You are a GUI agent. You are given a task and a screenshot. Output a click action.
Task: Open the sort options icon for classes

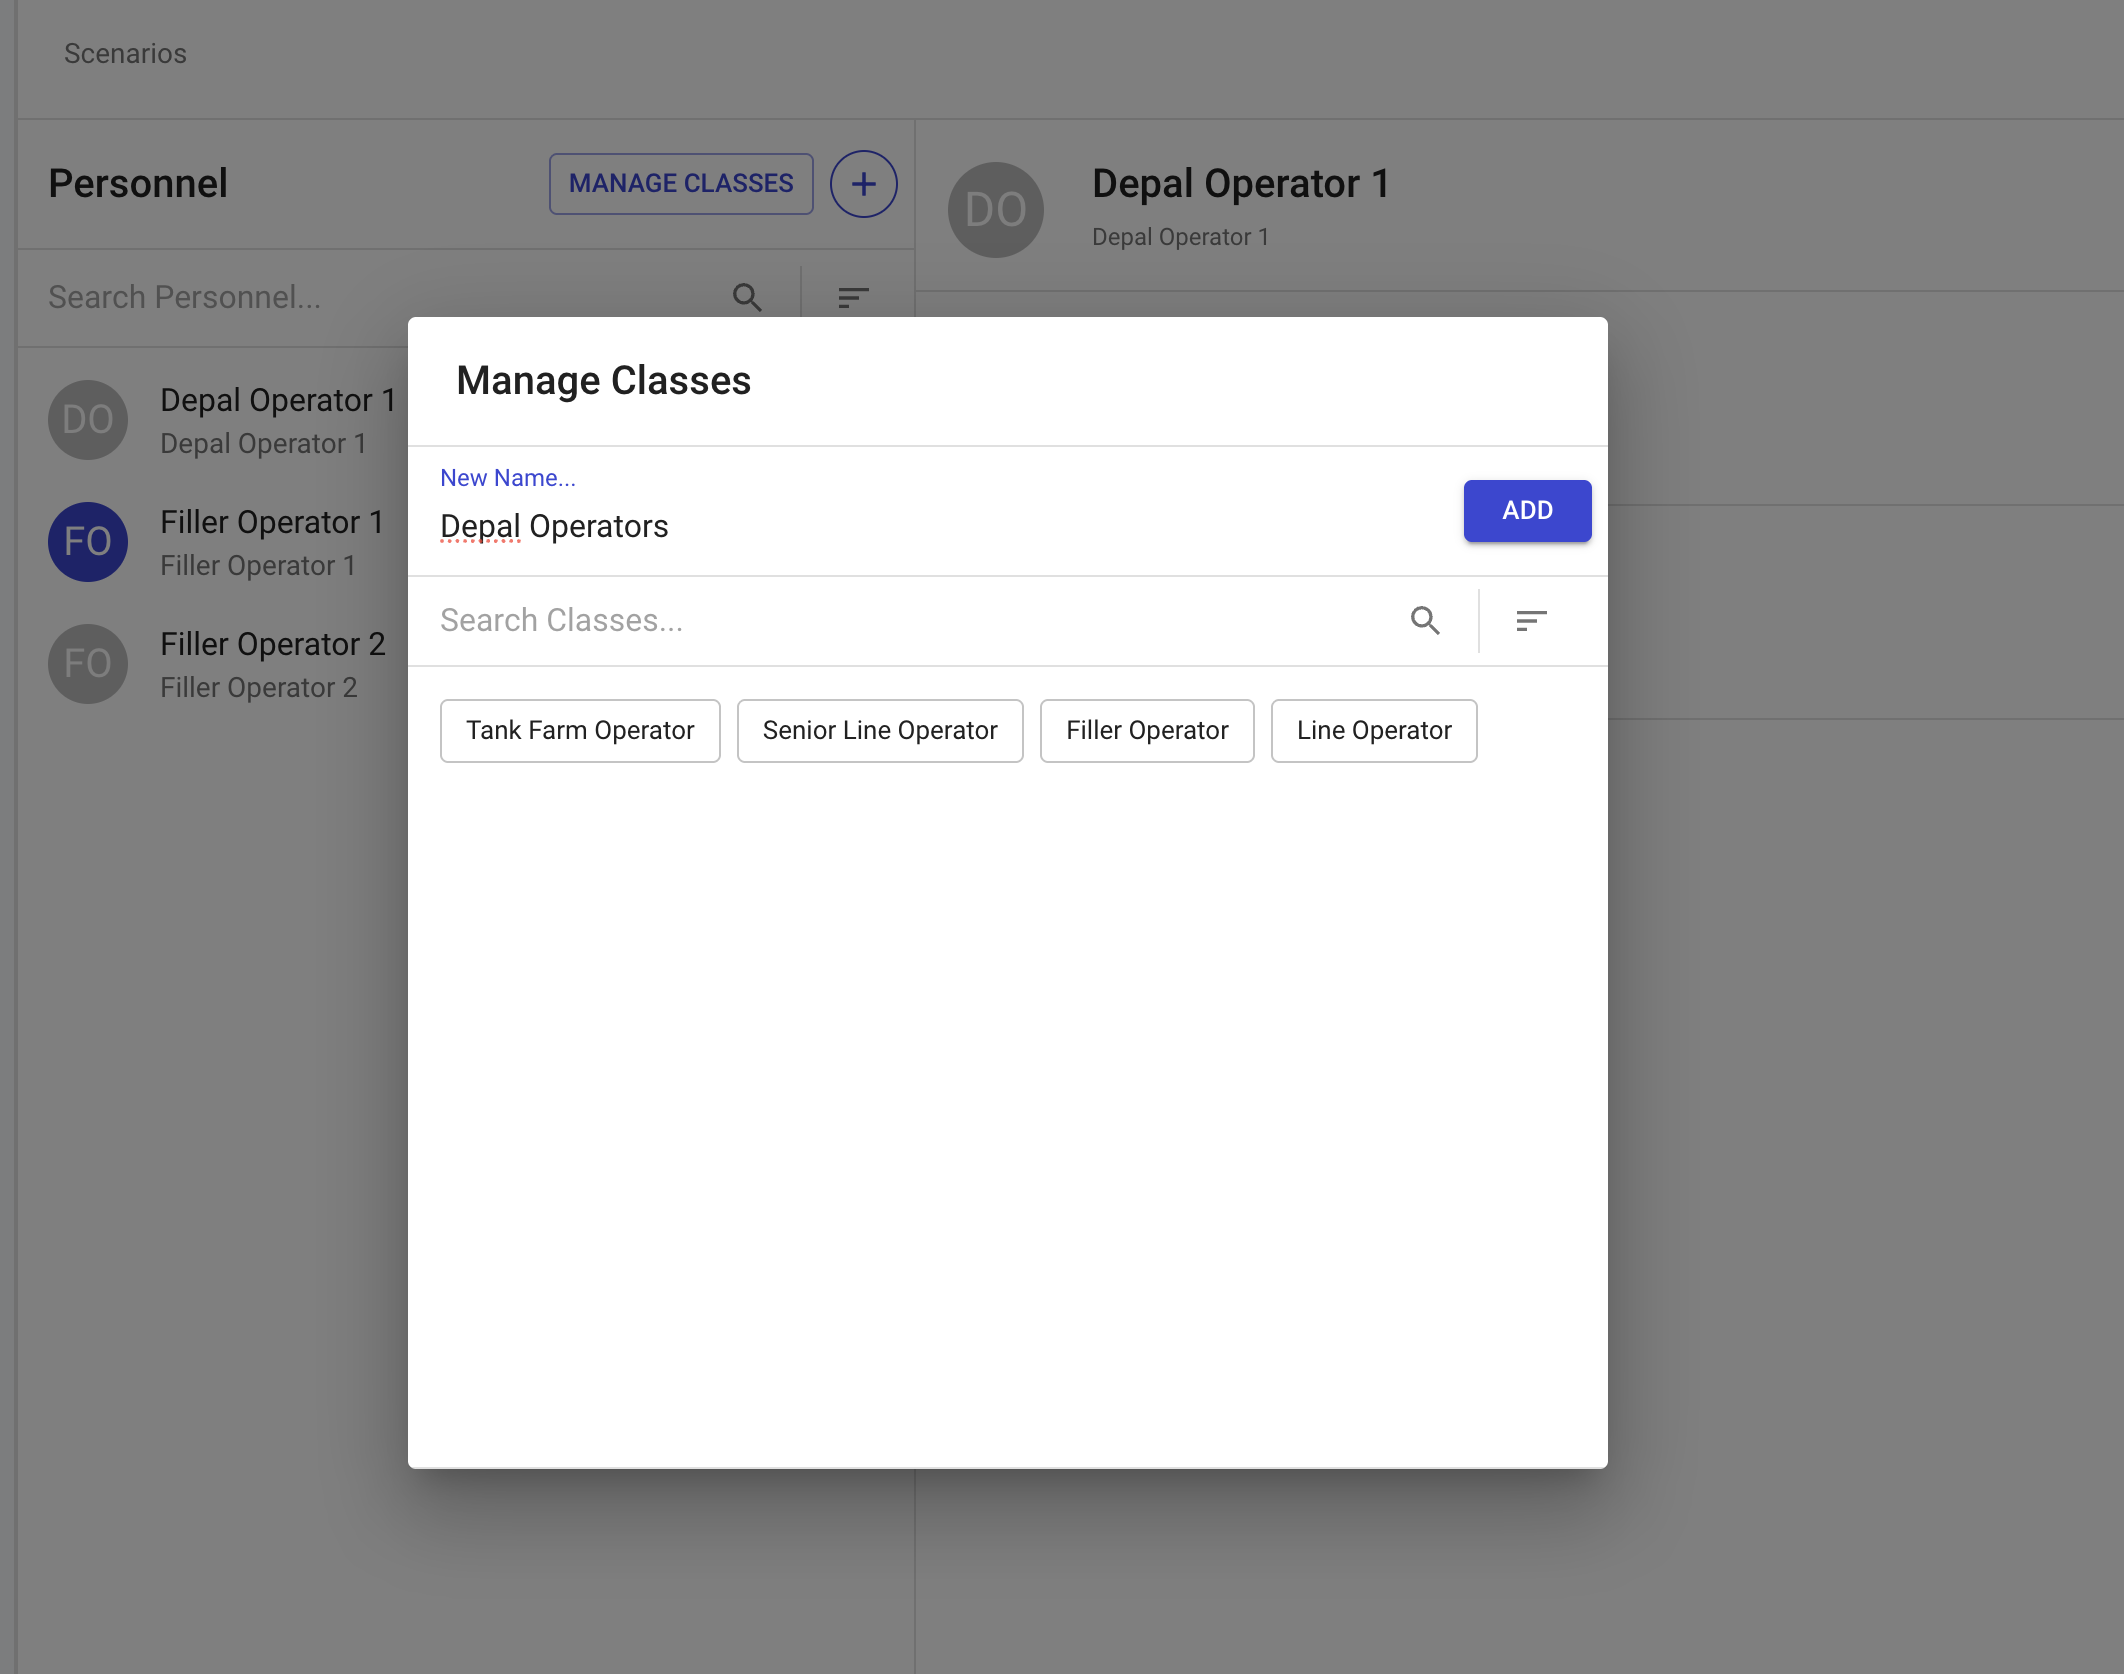(1530, 621)
